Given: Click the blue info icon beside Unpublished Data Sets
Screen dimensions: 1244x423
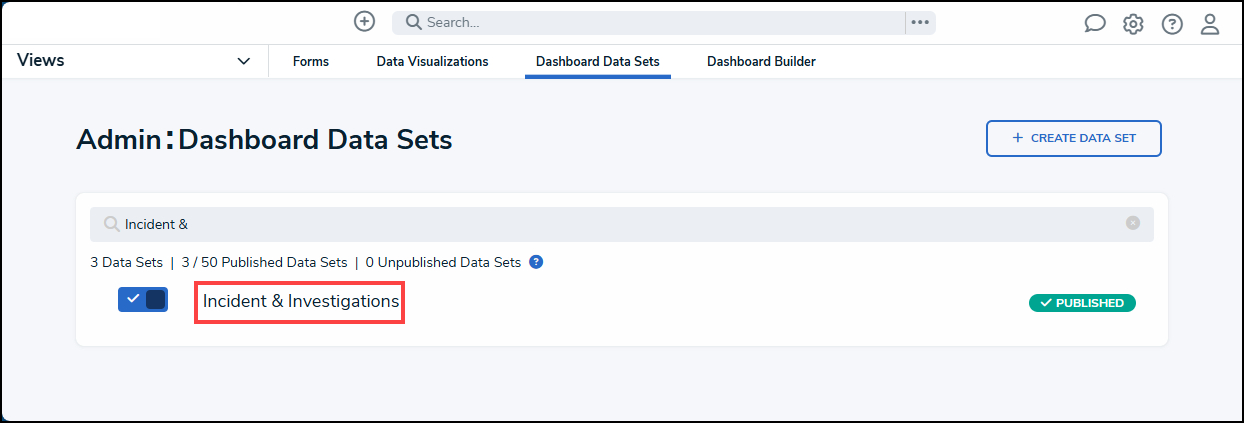Looking at the screenshot, I should pos(536,262).
